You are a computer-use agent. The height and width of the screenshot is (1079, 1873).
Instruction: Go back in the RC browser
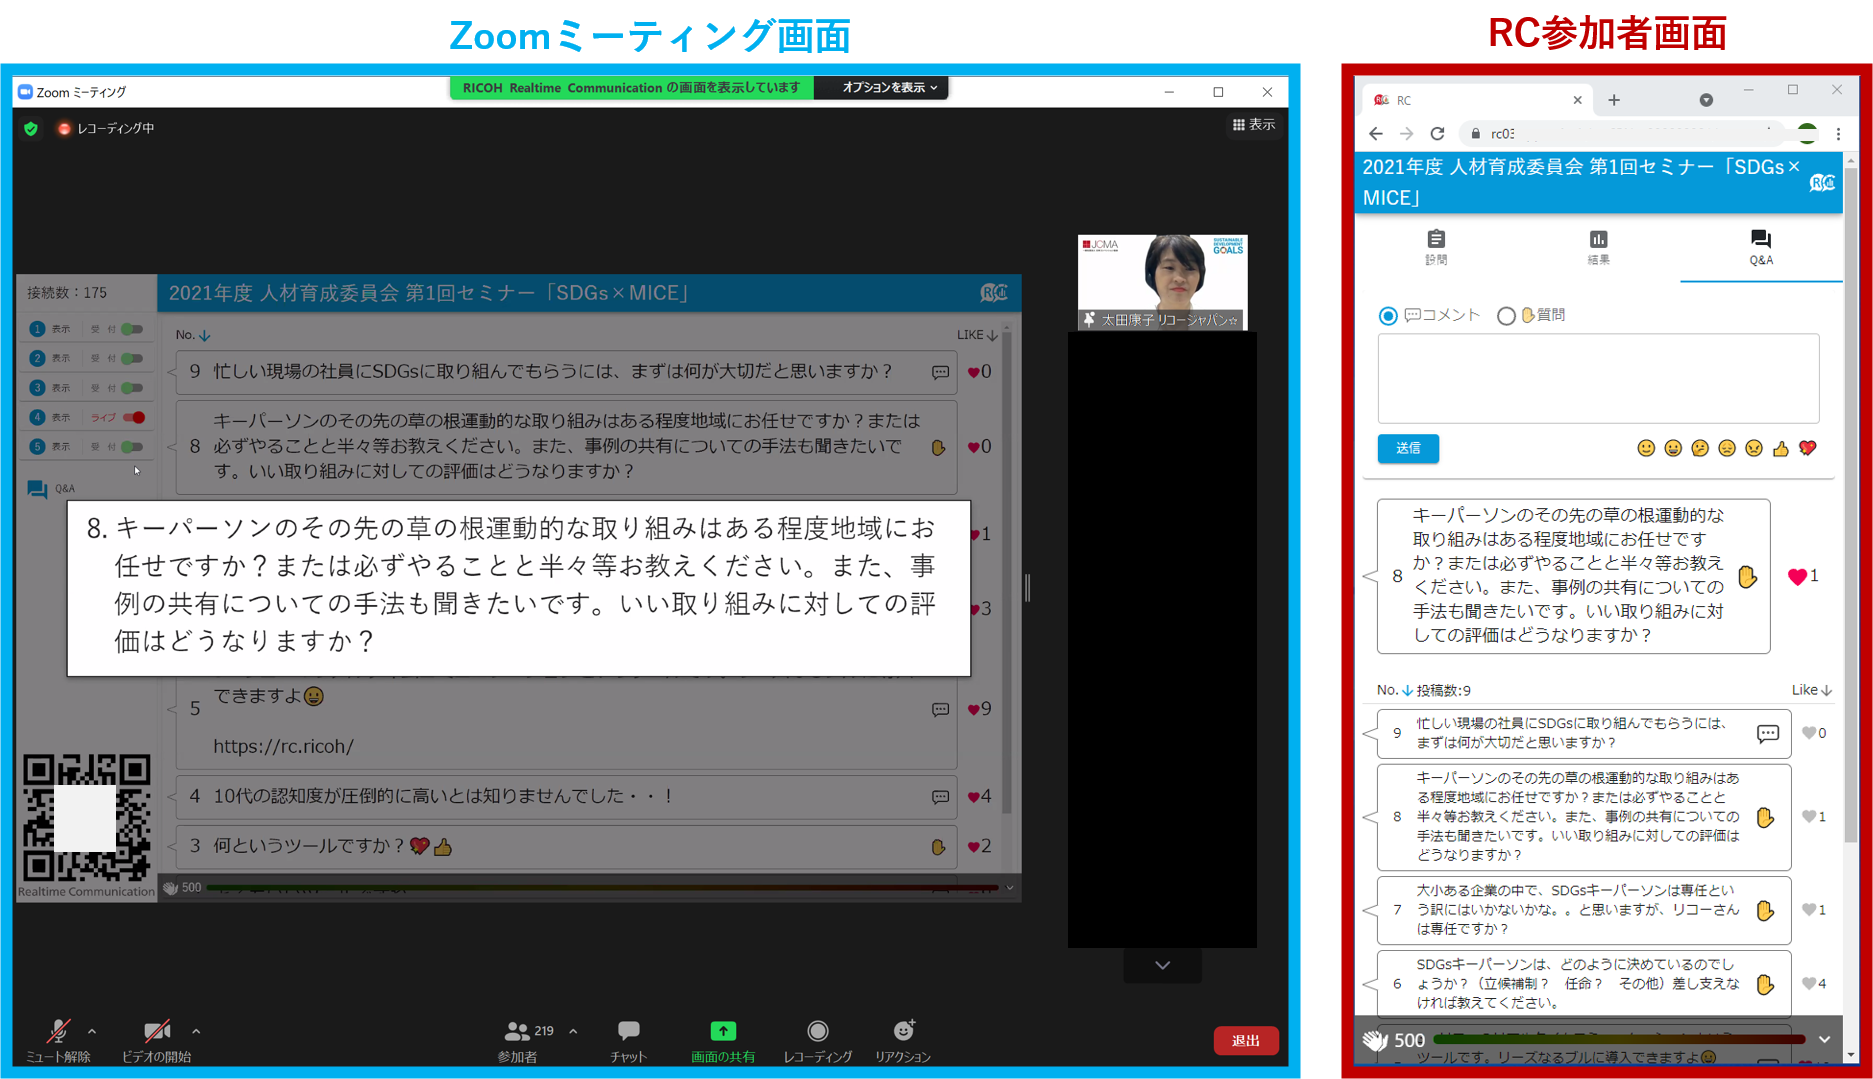coord(1376,133)
